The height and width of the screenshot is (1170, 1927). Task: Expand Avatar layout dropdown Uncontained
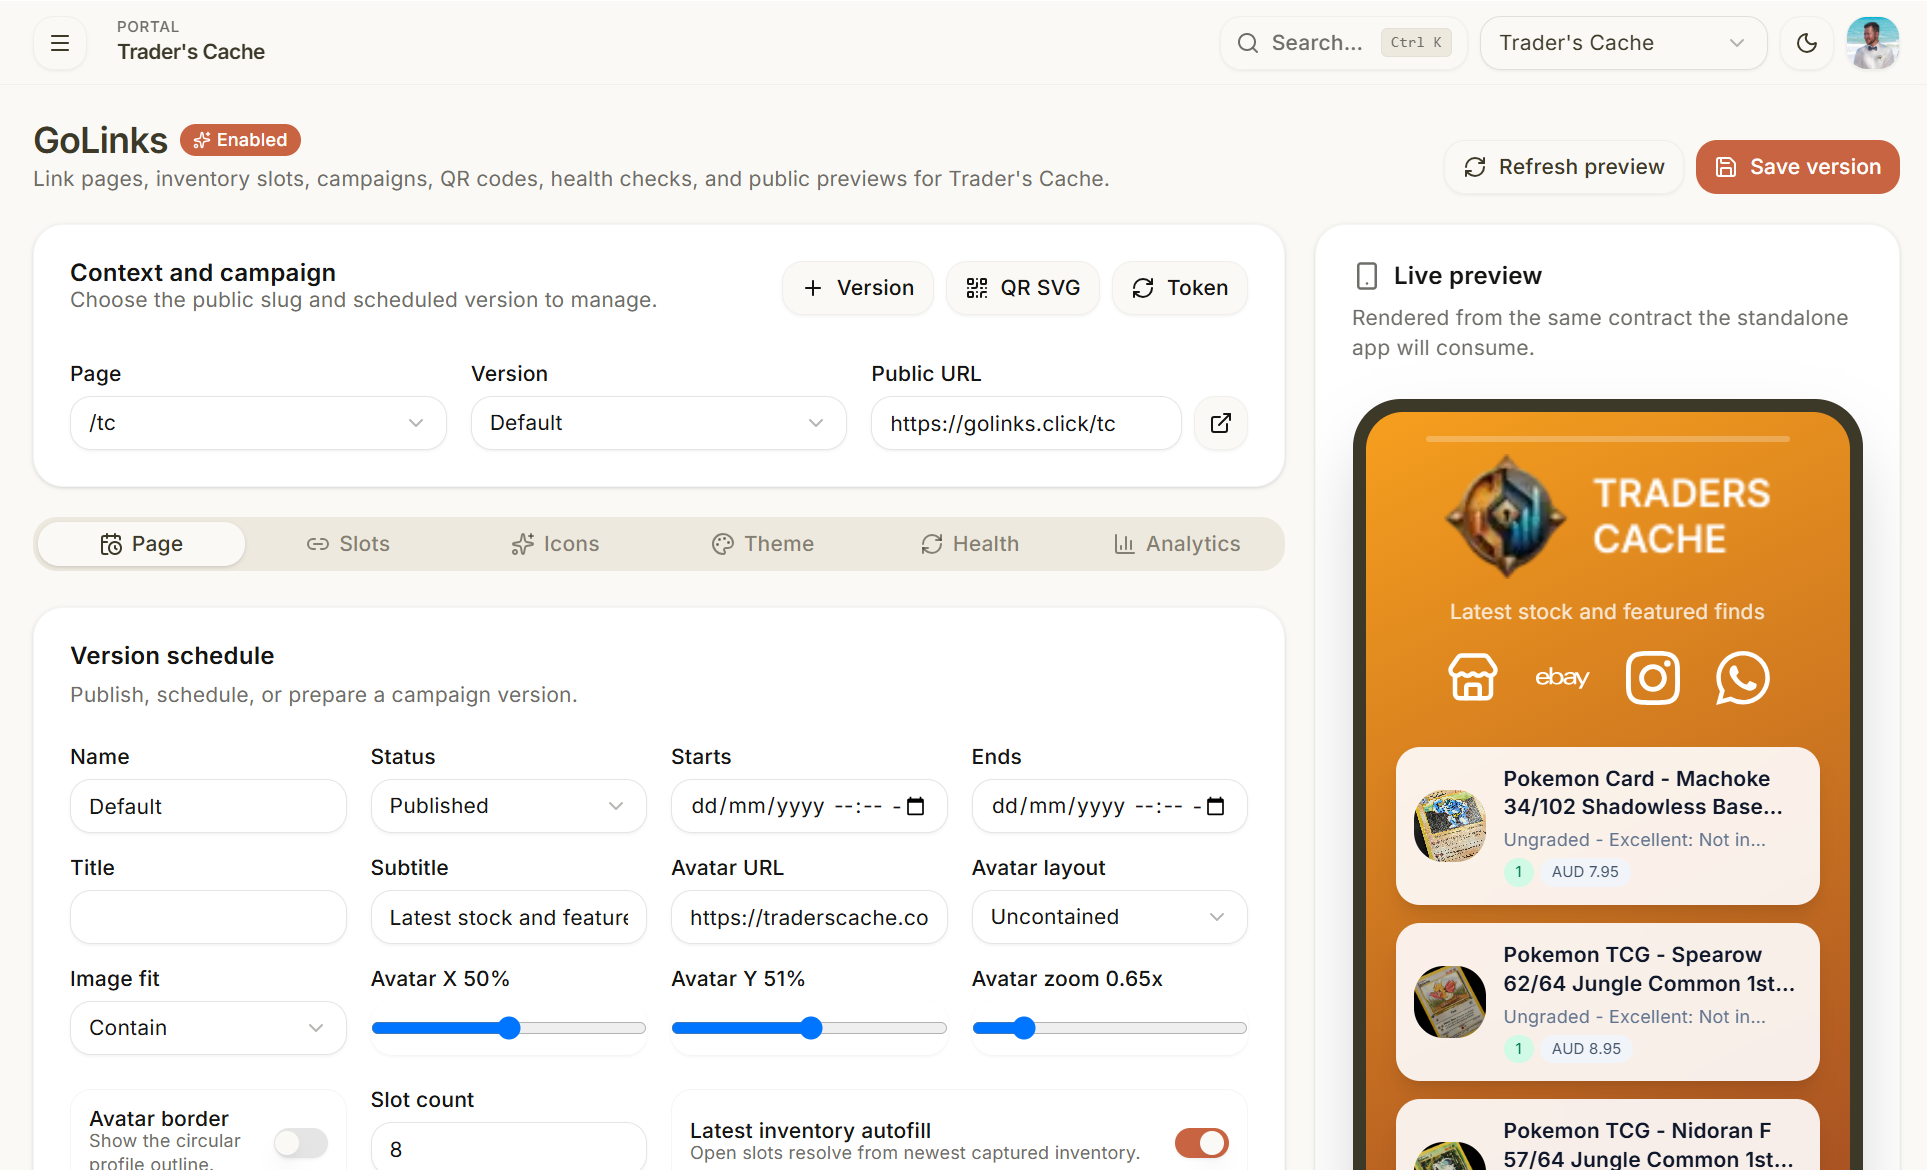[1109, 917]
